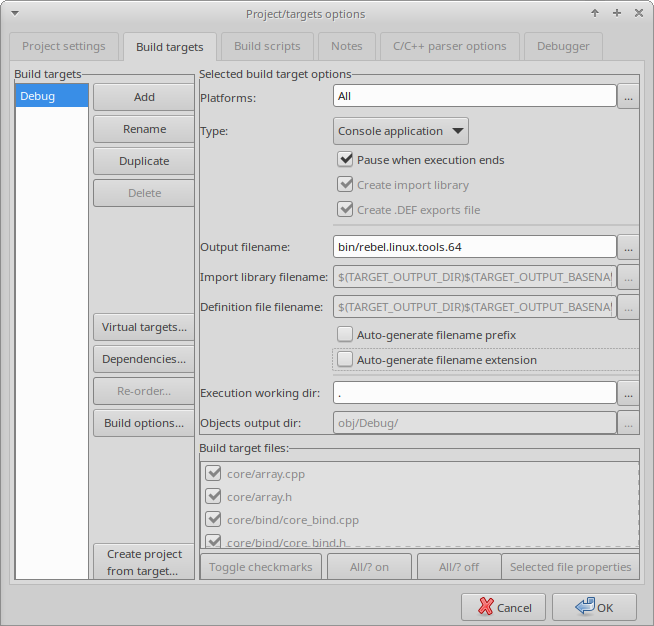The width and height of the screenshot is (654, 626).
Task: Browse for output filename with ellipsis
Action: click(x=628, y=247)
